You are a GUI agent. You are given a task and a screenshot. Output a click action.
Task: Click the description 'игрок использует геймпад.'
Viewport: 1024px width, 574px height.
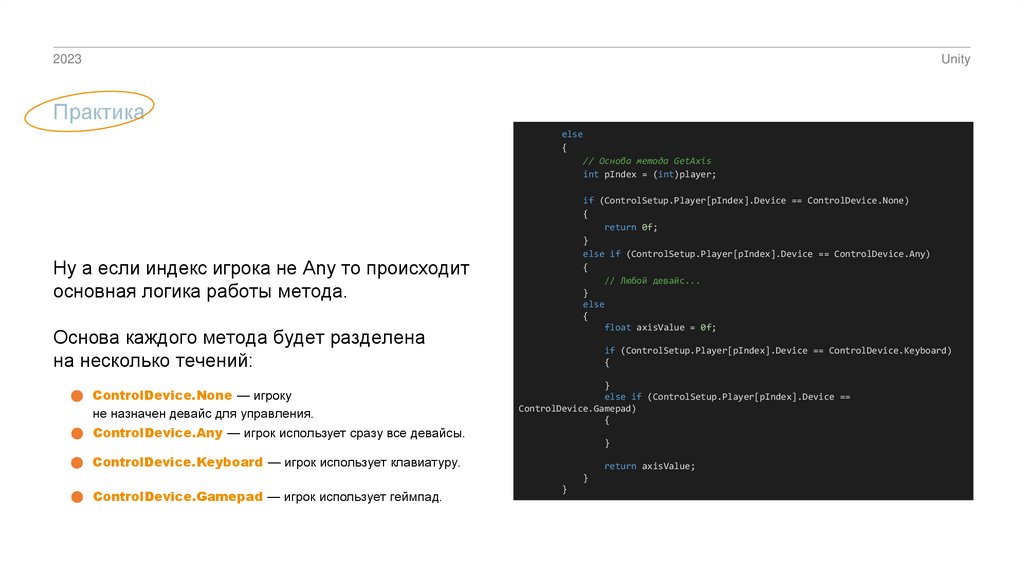tap(362, 497)
